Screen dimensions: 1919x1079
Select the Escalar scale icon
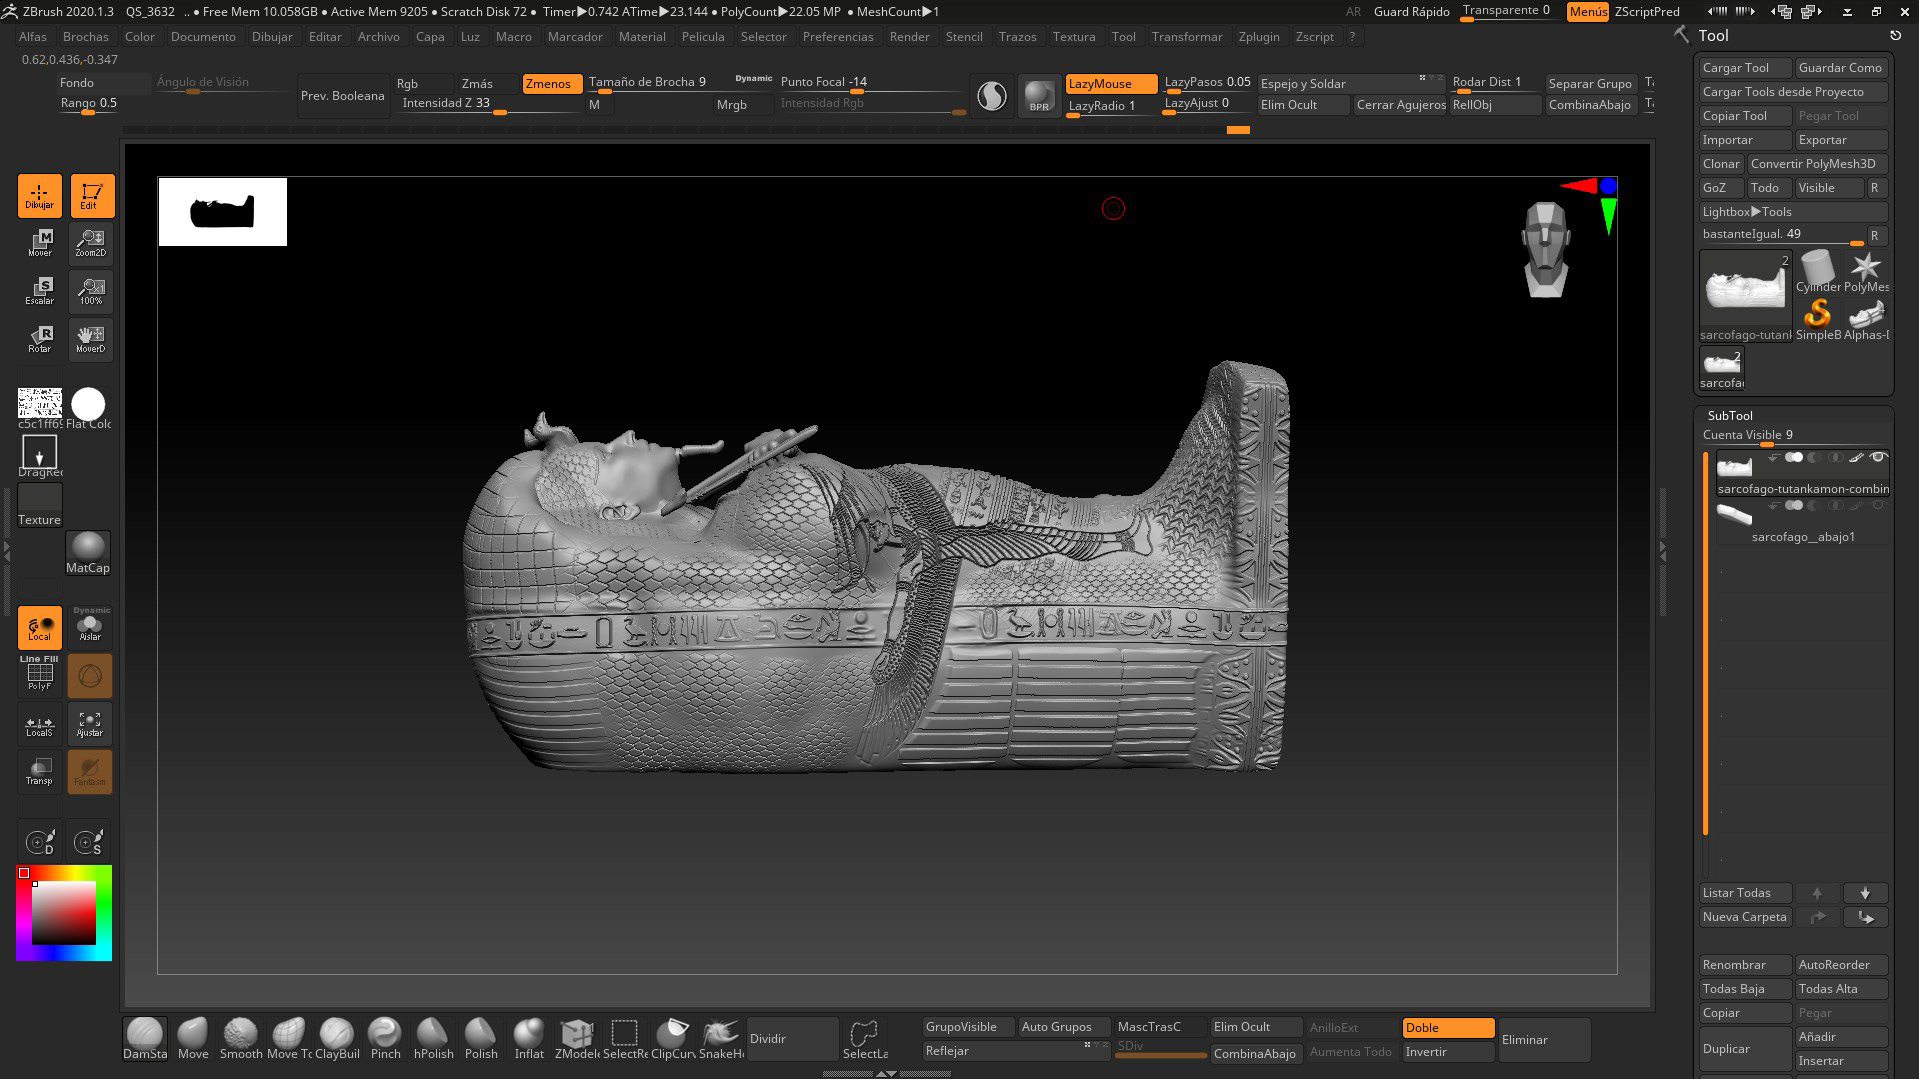[40, 291]
